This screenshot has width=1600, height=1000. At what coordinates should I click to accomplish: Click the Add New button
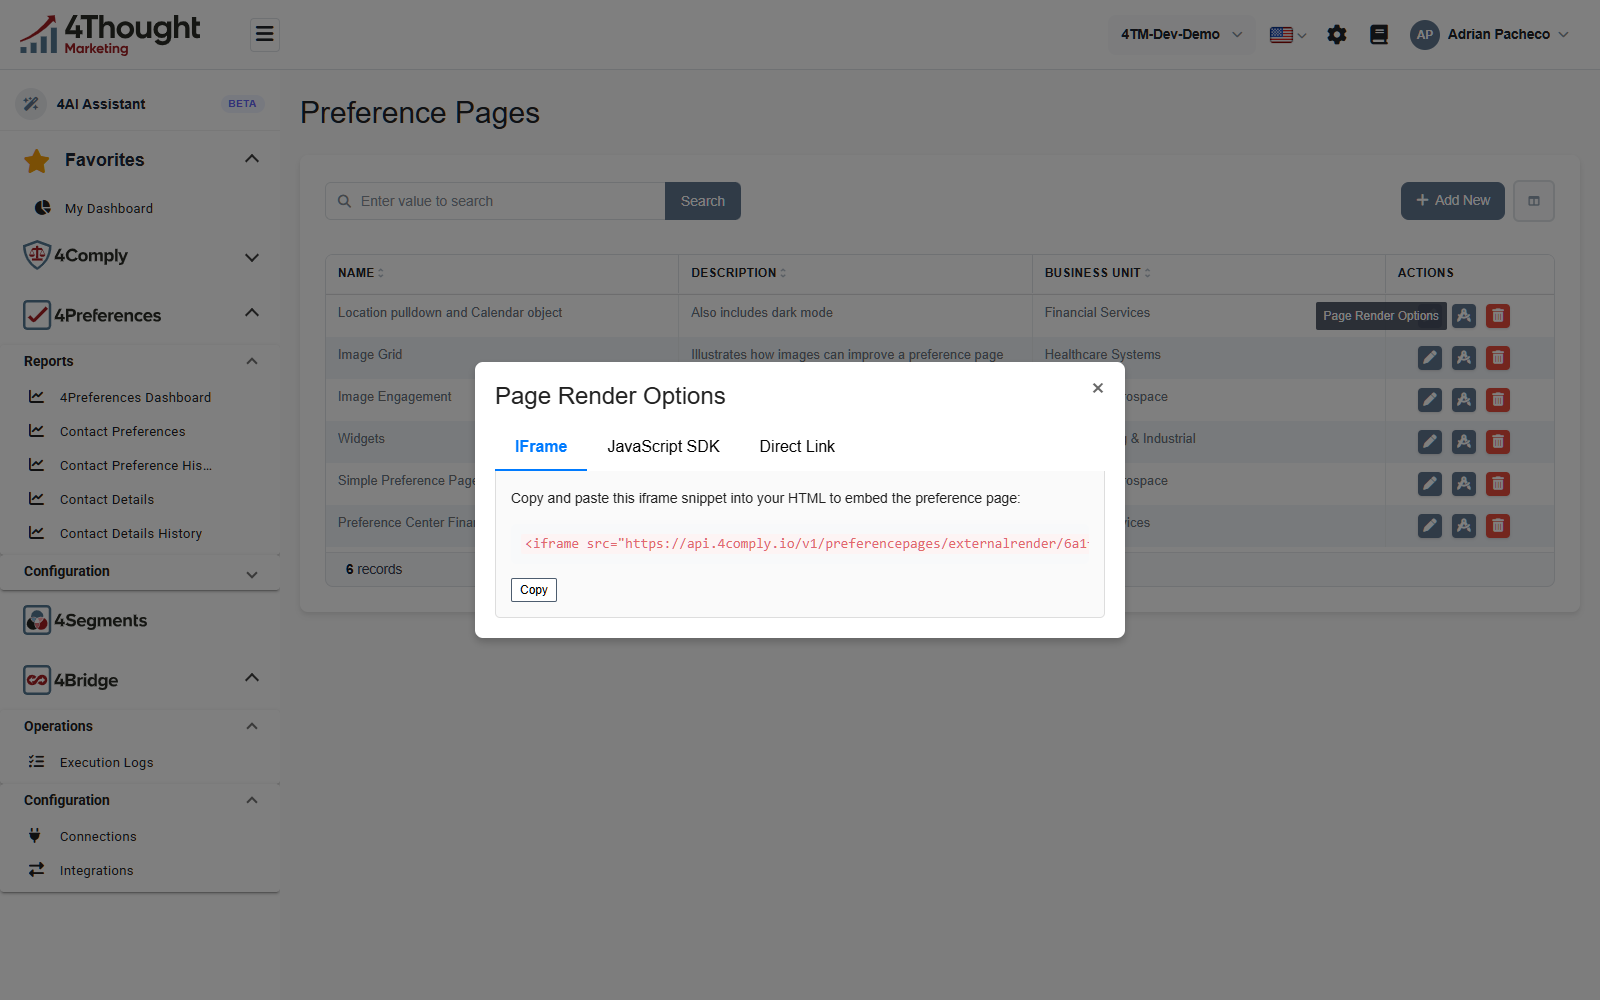point(1453,200)
